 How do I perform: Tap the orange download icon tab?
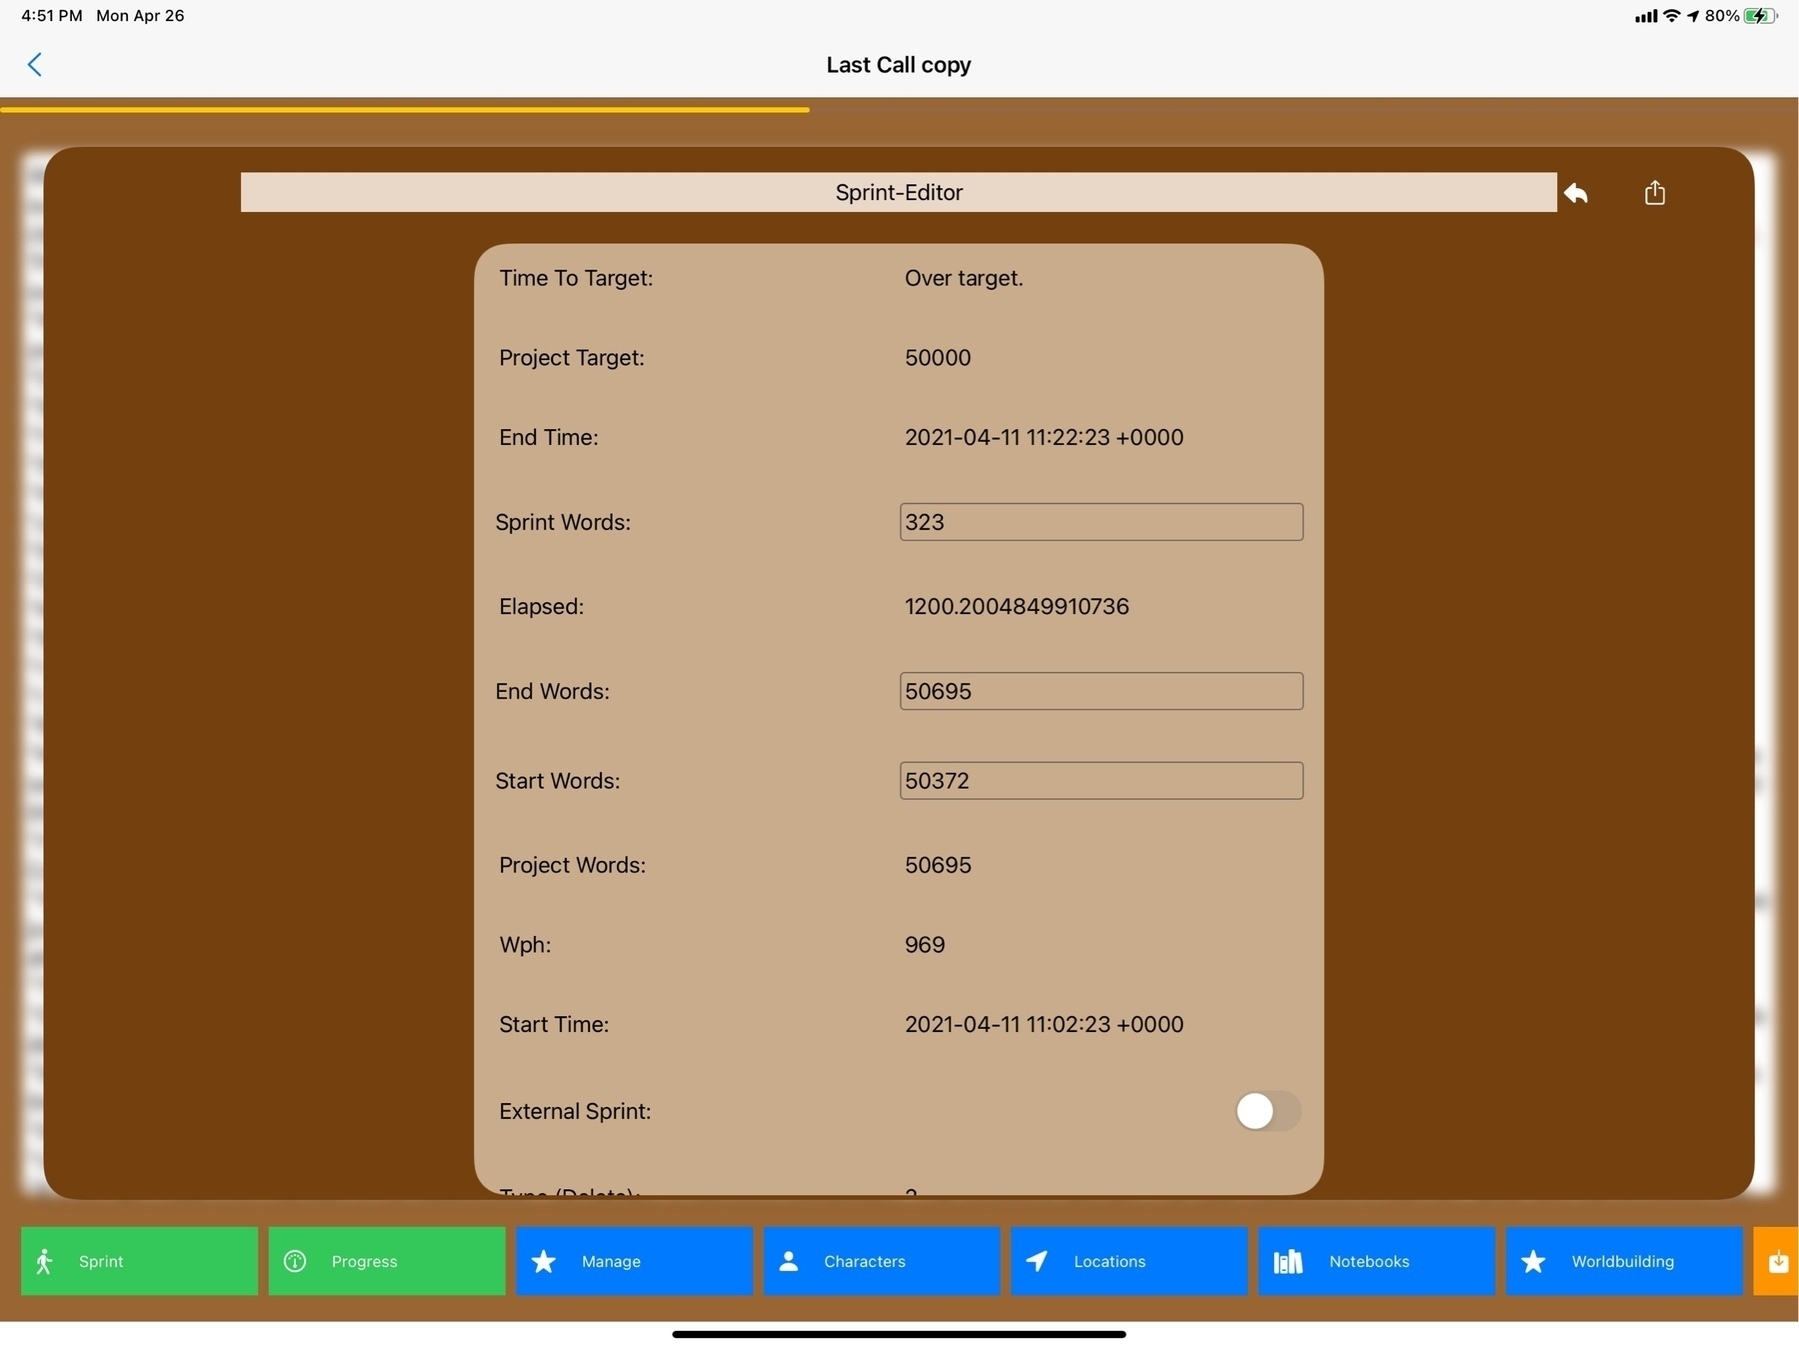click(x=1777, y=1261)
